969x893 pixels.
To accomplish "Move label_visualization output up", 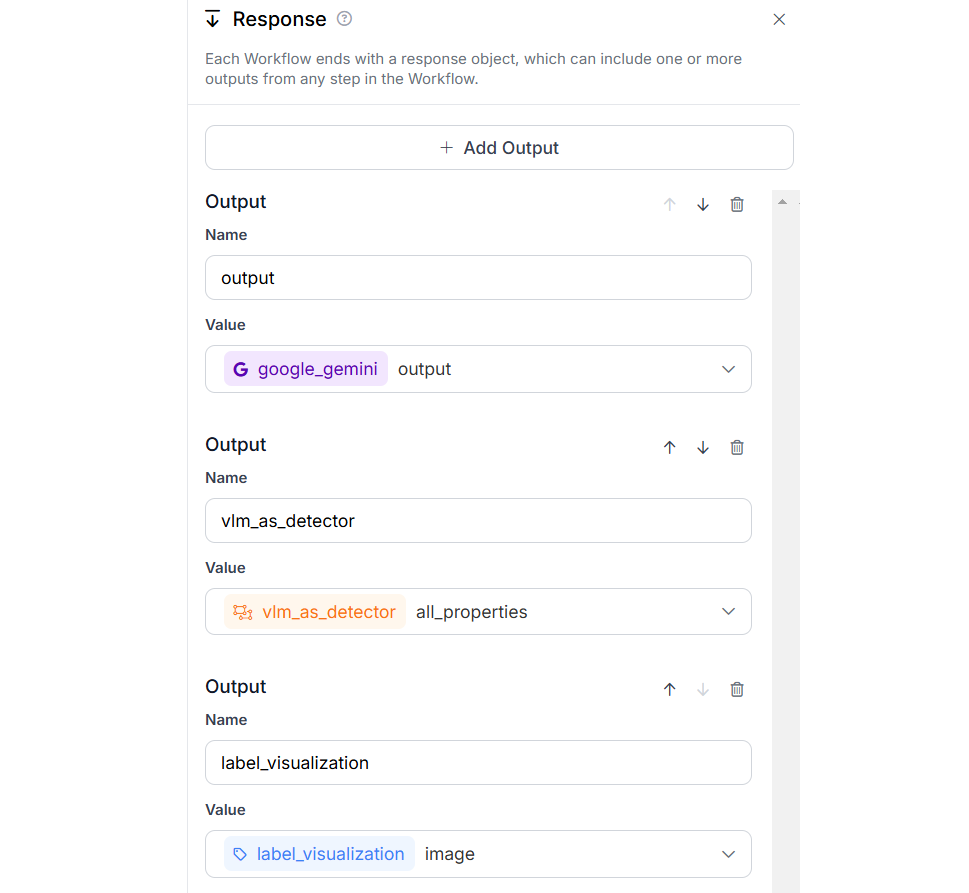I will pos(670,689).
